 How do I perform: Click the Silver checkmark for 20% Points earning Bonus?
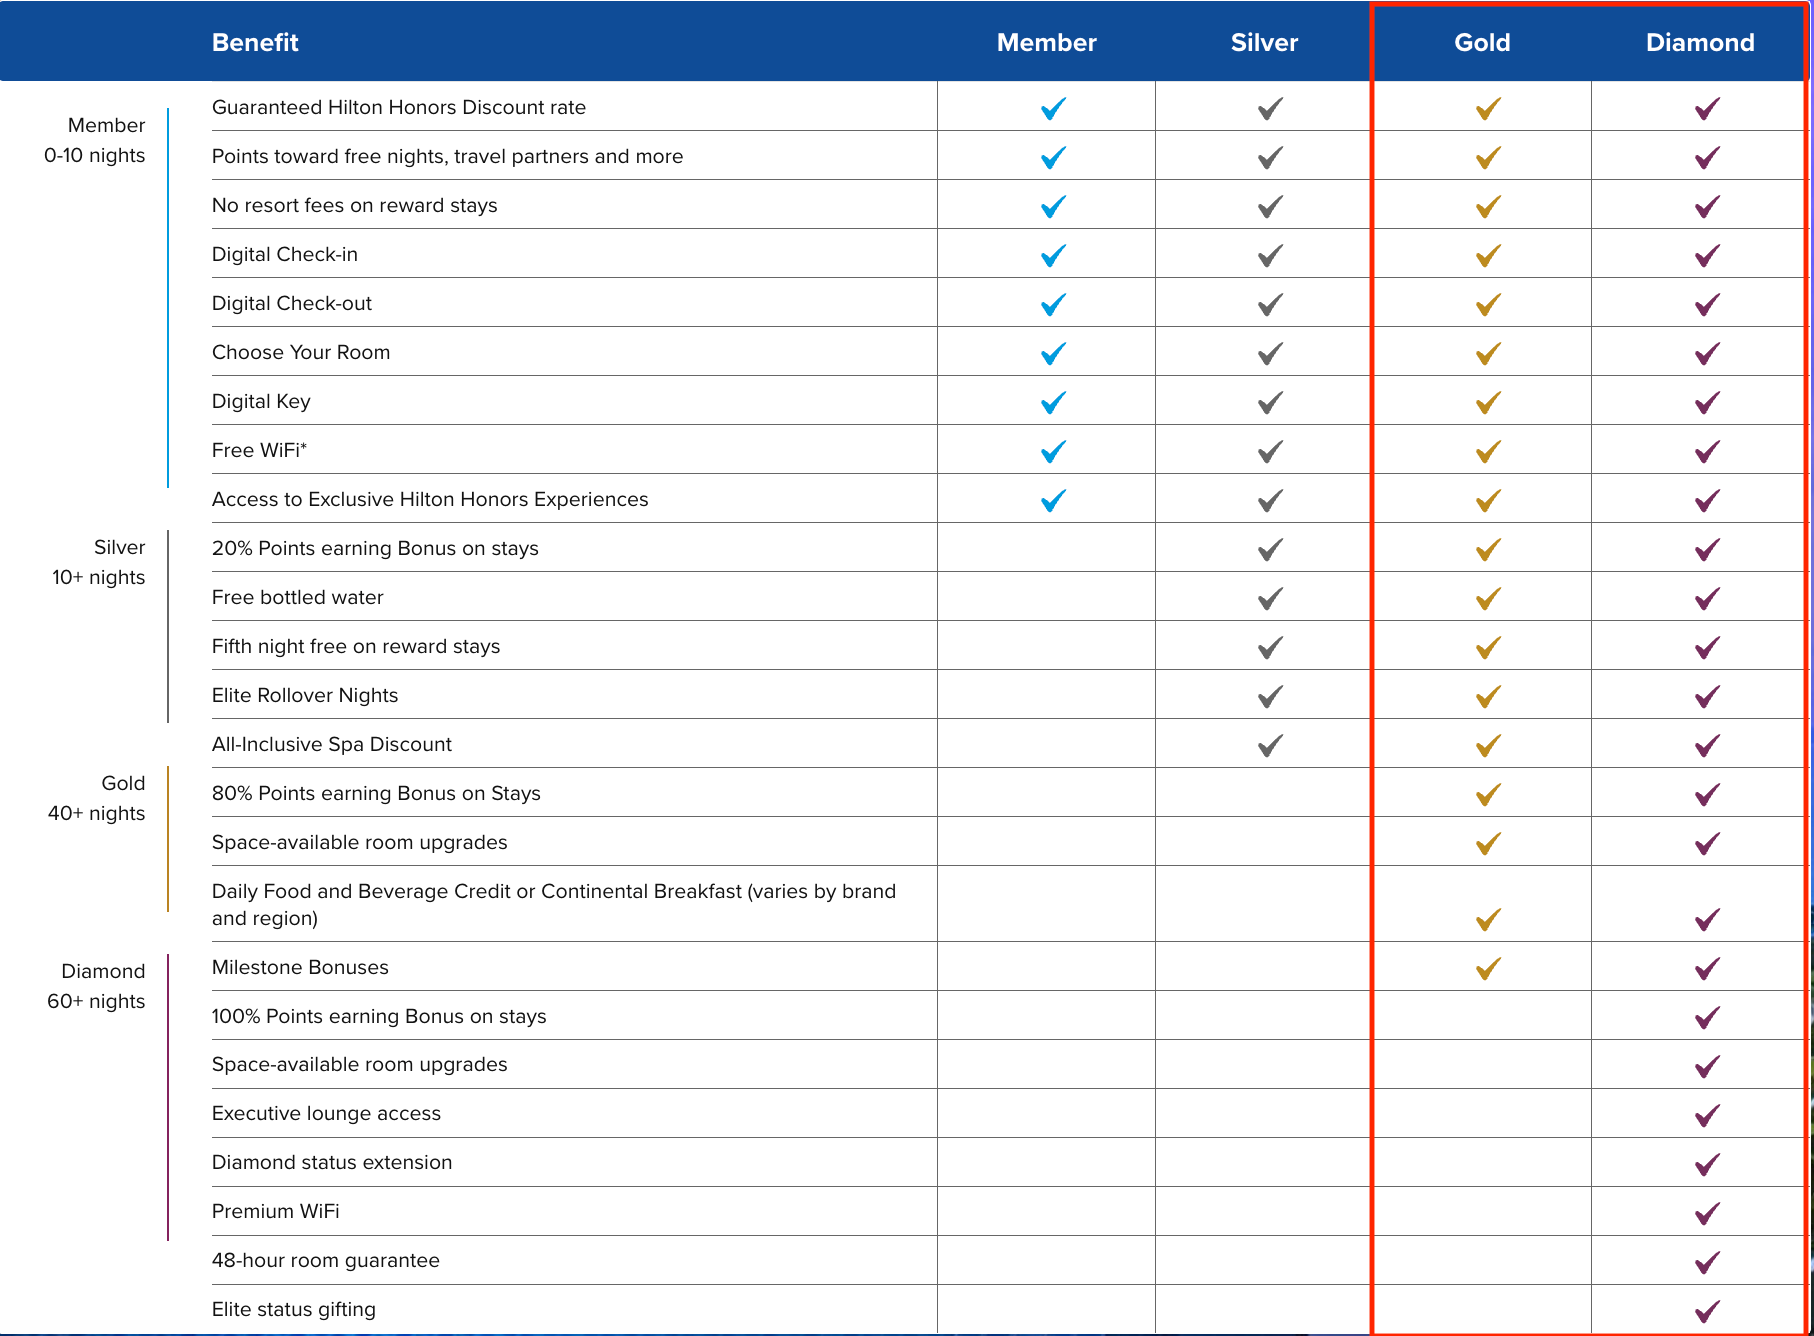1270,549
